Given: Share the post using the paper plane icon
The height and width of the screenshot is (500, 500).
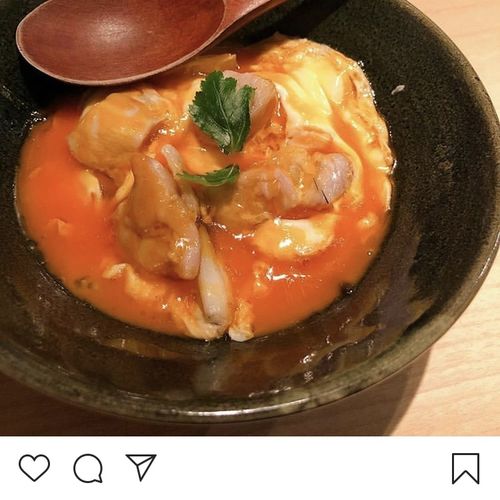Looking at the screenshot, I should (141, 467).
